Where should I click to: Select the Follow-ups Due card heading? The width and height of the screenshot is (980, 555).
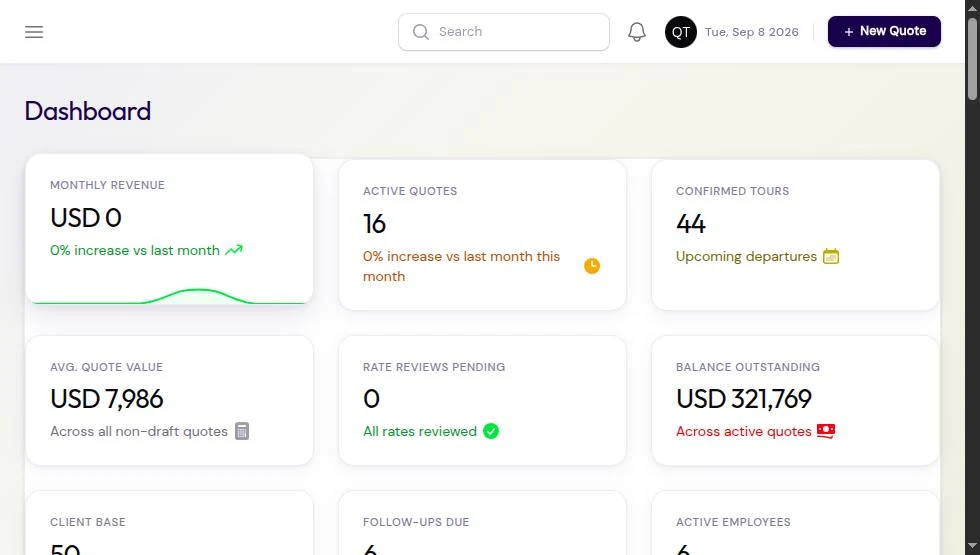[416, 522]
